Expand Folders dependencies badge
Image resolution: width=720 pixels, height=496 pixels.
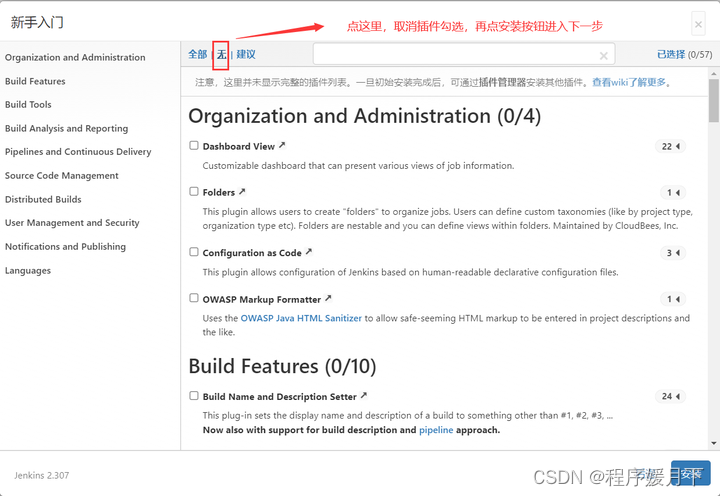pos(673,192)
